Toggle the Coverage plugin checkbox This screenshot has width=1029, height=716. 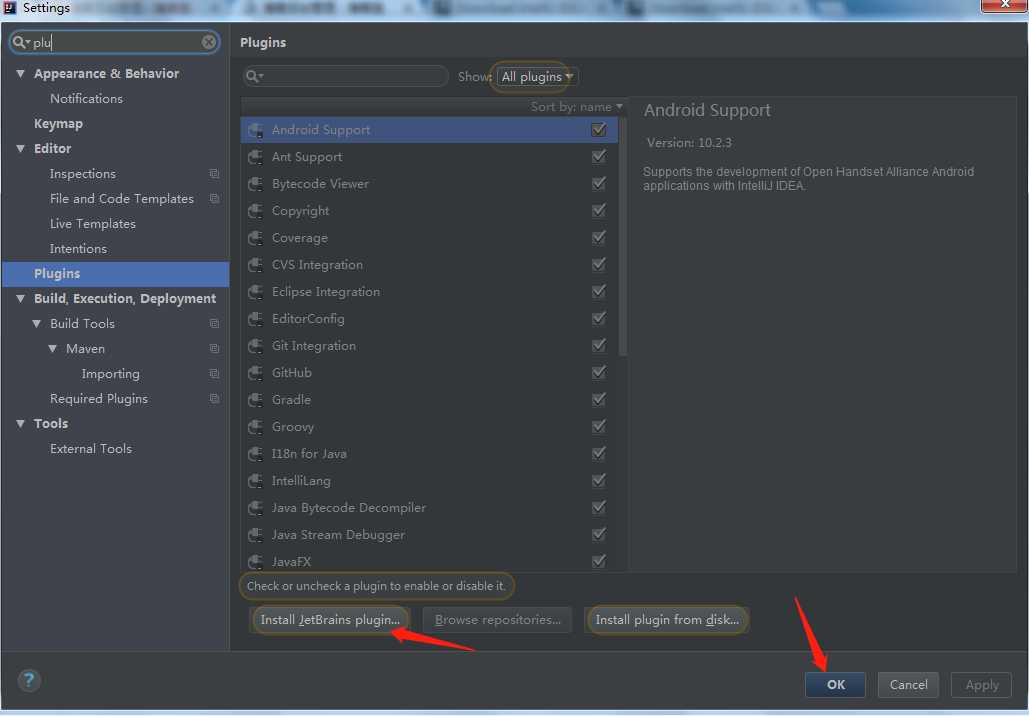click(x=598, y=237)
